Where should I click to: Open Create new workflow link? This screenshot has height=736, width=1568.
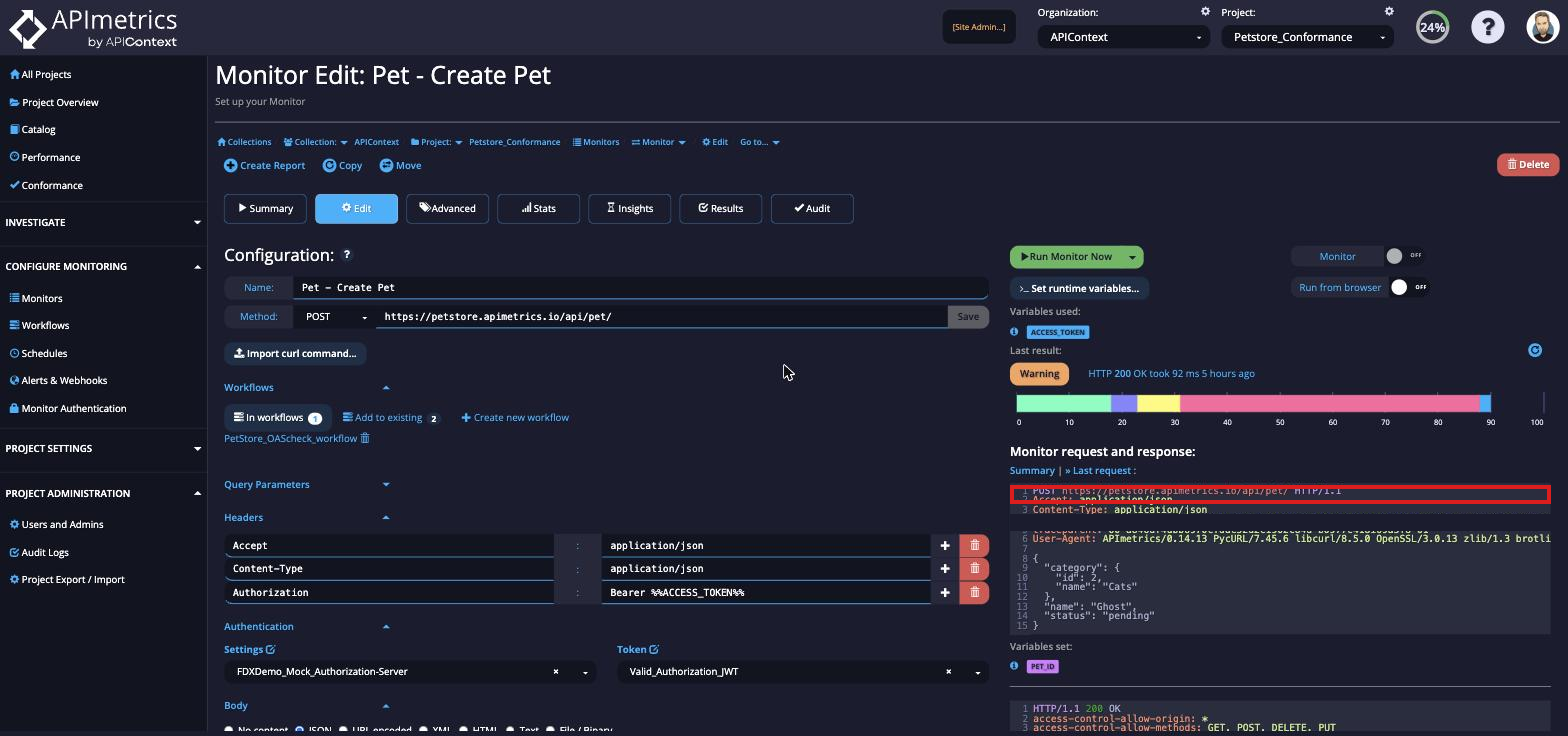click(x=515, y=417)
